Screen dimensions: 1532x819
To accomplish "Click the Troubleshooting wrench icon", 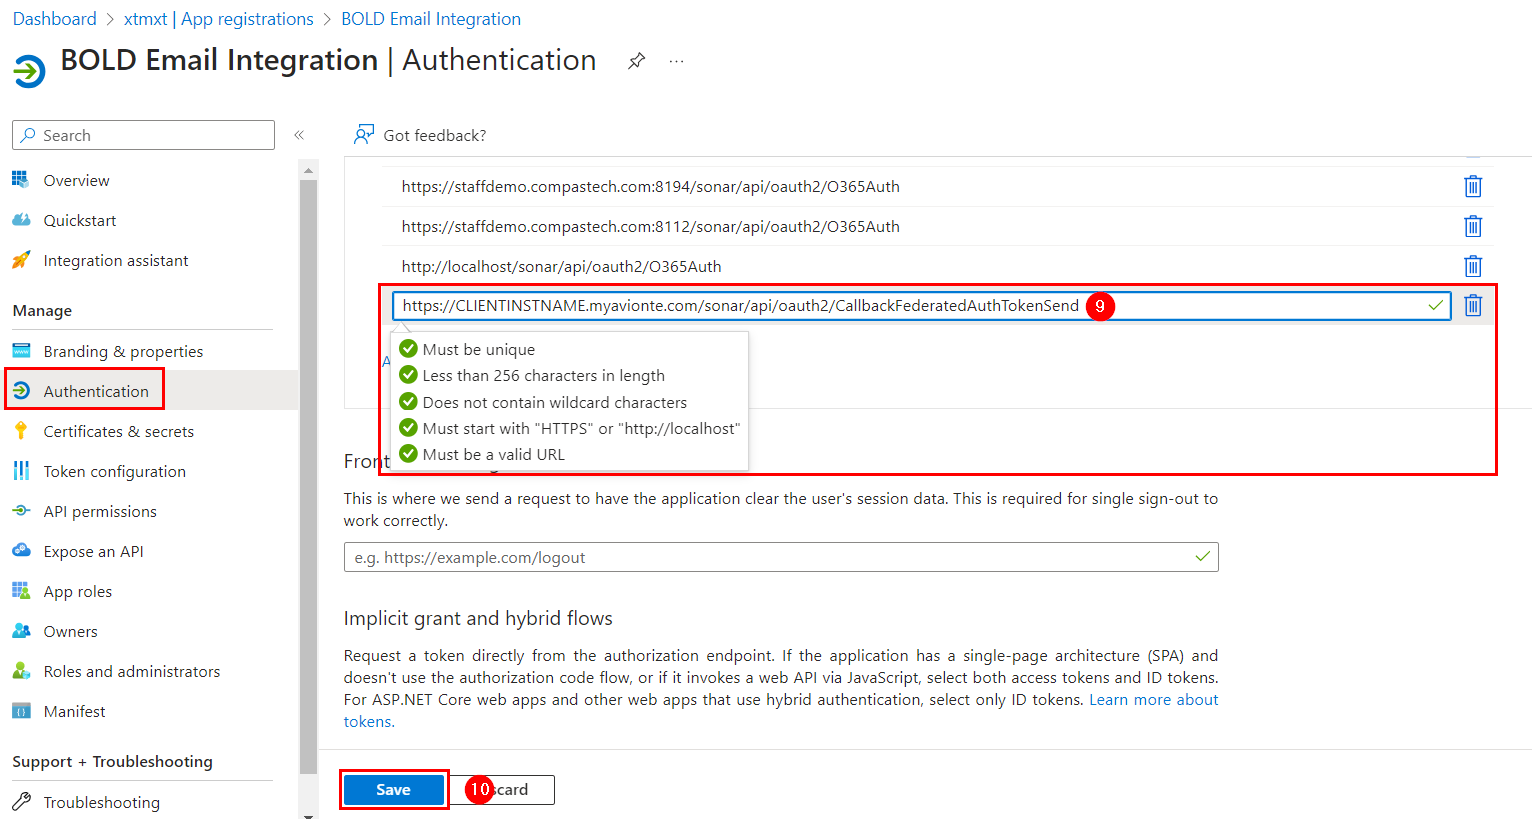I will click(21, 802).
